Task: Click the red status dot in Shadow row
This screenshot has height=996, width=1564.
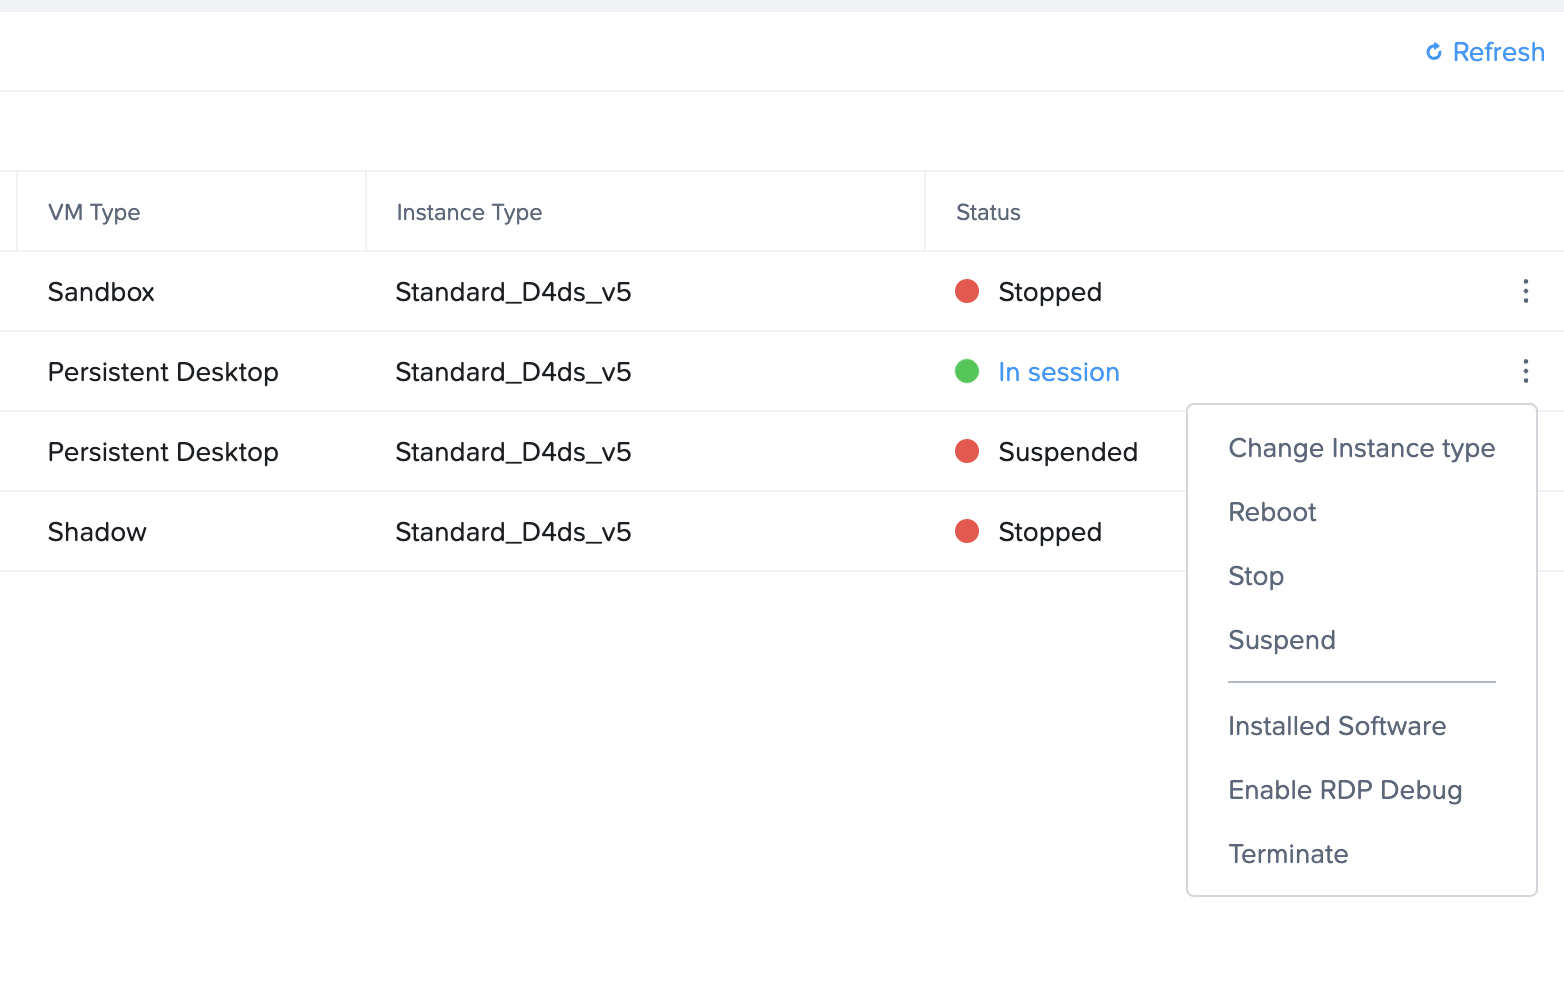Action: tap(967, 531)
